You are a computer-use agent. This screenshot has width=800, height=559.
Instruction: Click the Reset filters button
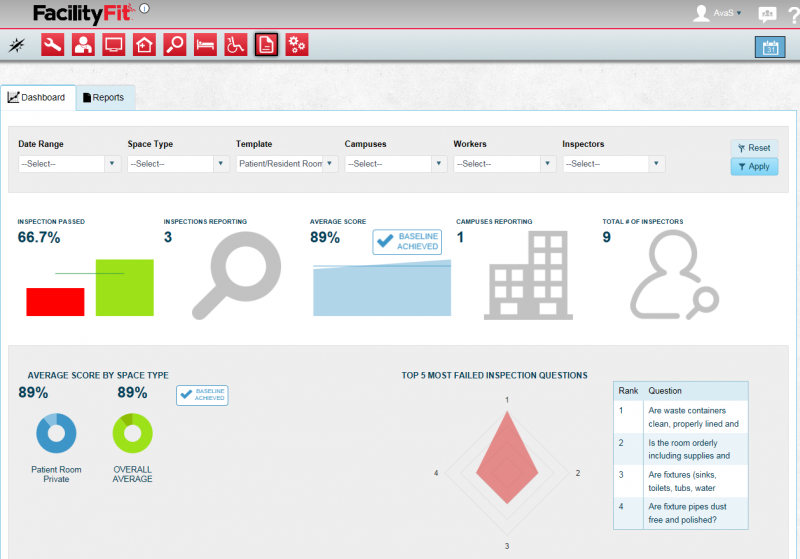click(x=754, y=148)
